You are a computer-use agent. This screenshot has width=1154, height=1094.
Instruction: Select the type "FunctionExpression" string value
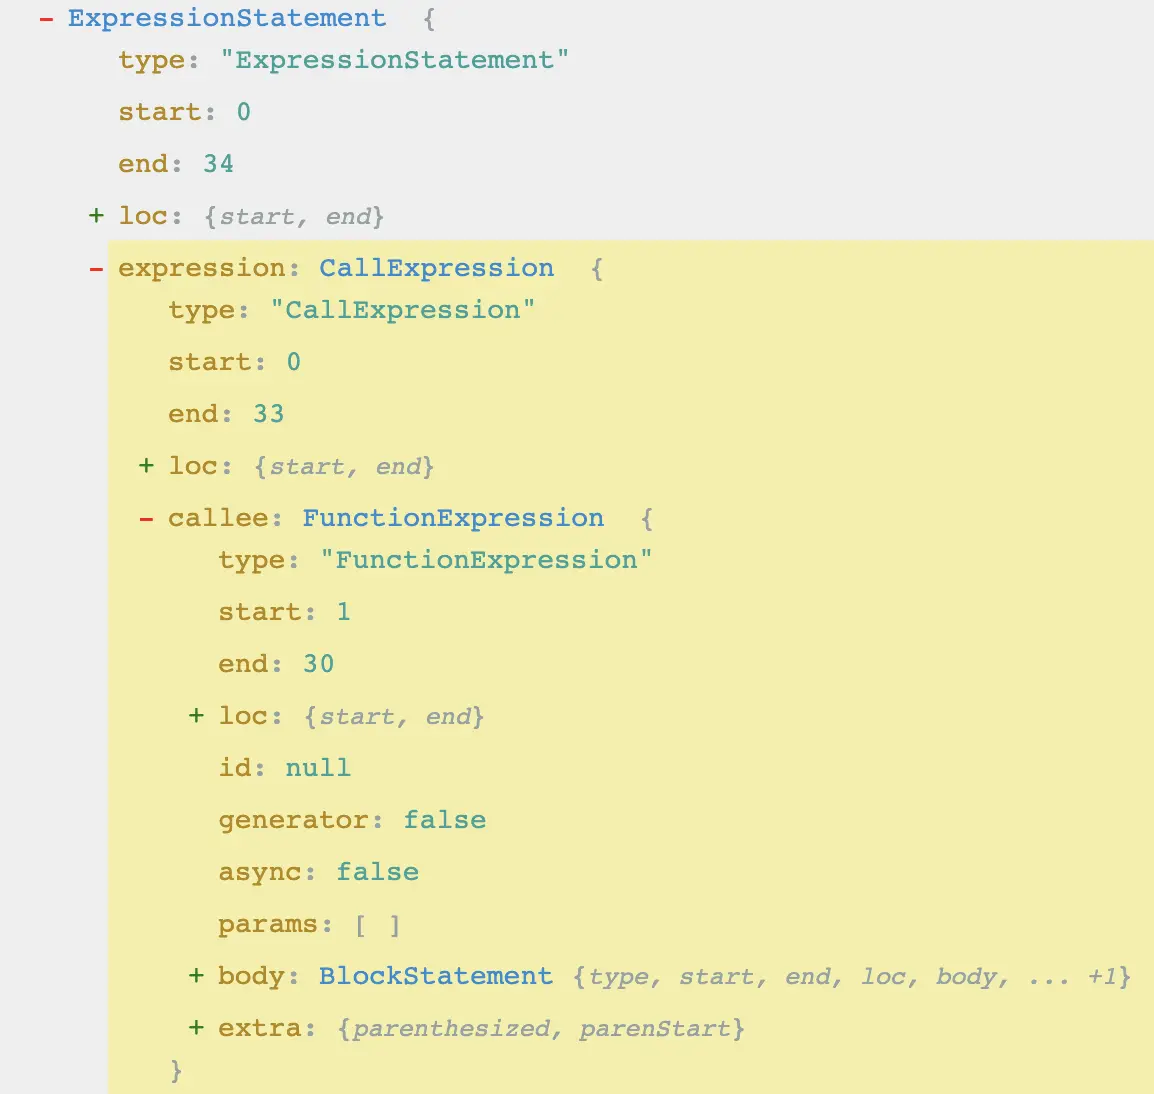[x=486, y=560]
